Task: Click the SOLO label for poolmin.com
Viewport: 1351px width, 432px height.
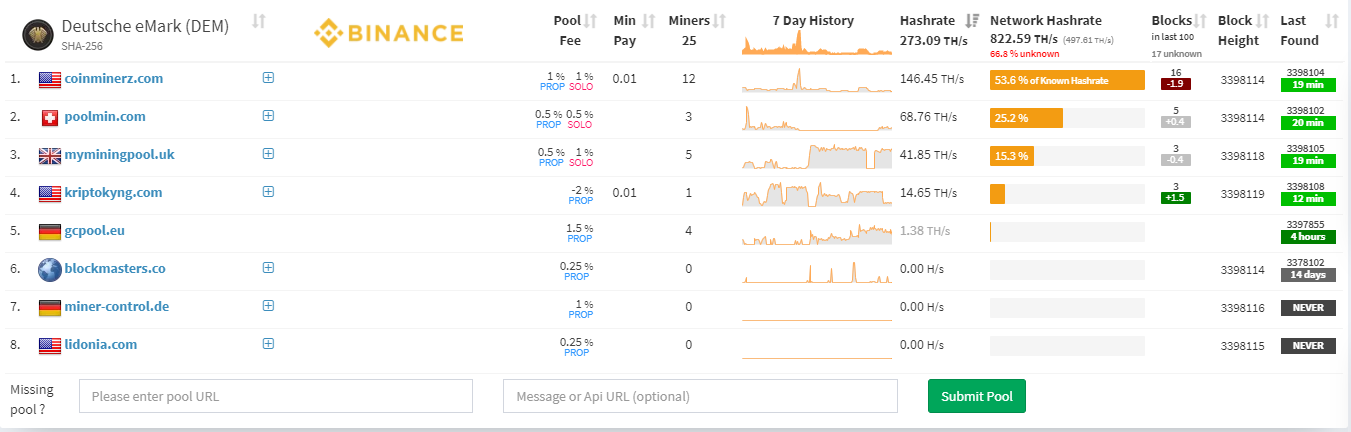Action: click(580, 125)
